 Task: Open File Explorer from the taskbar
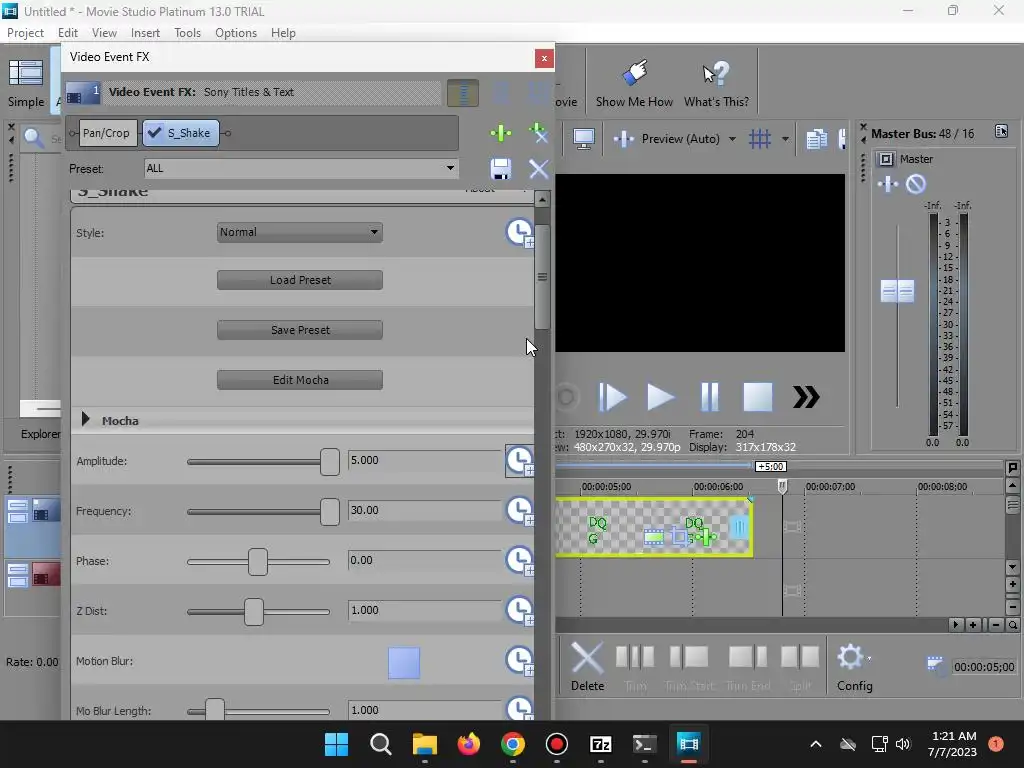(424, 744)
